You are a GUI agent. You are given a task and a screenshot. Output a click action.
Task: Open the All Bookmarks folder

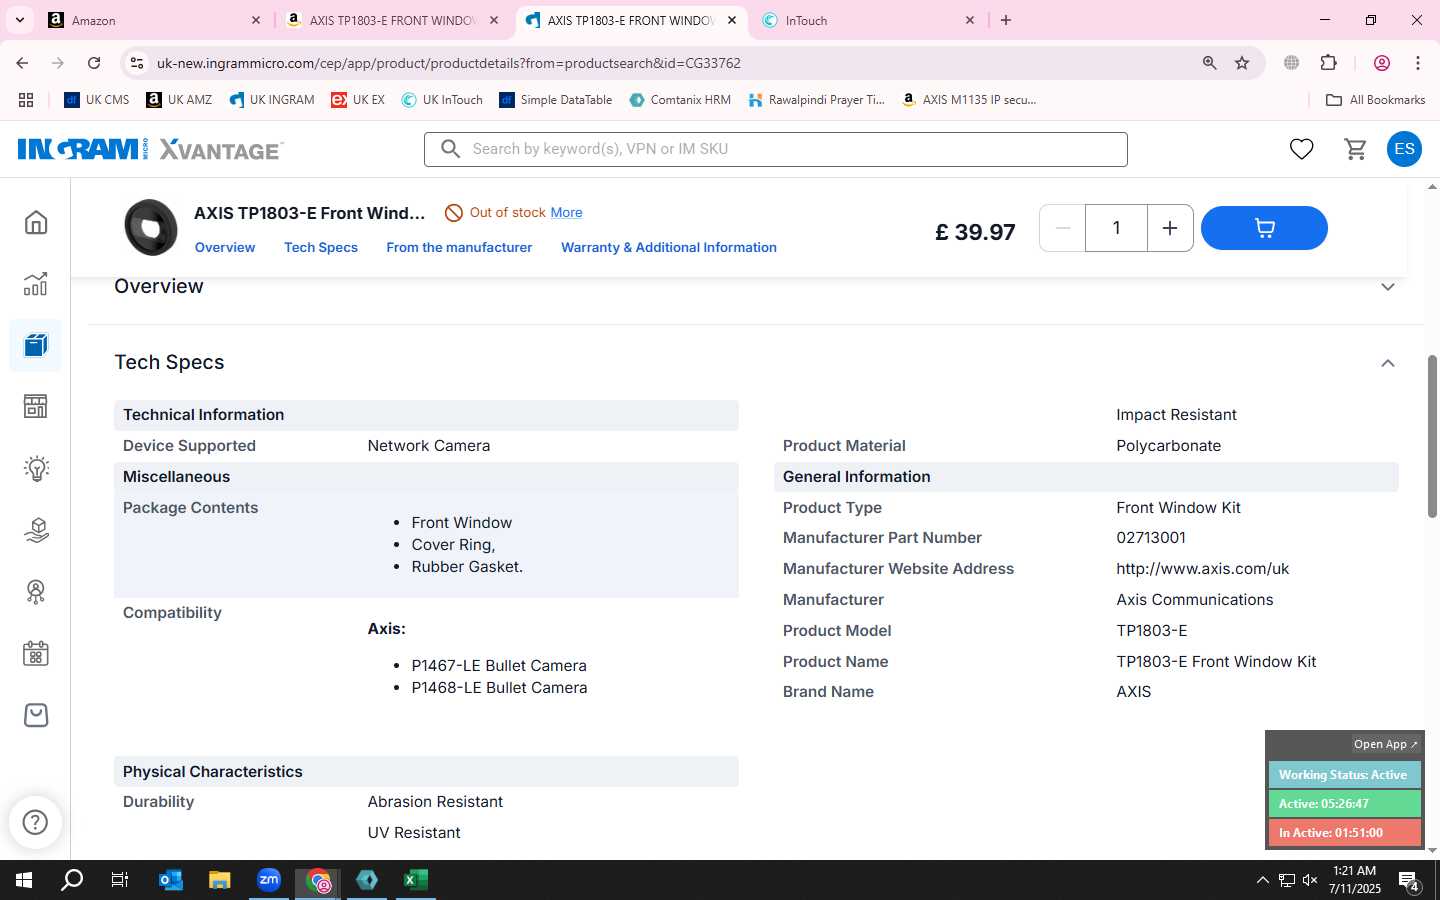point(1375,100)
